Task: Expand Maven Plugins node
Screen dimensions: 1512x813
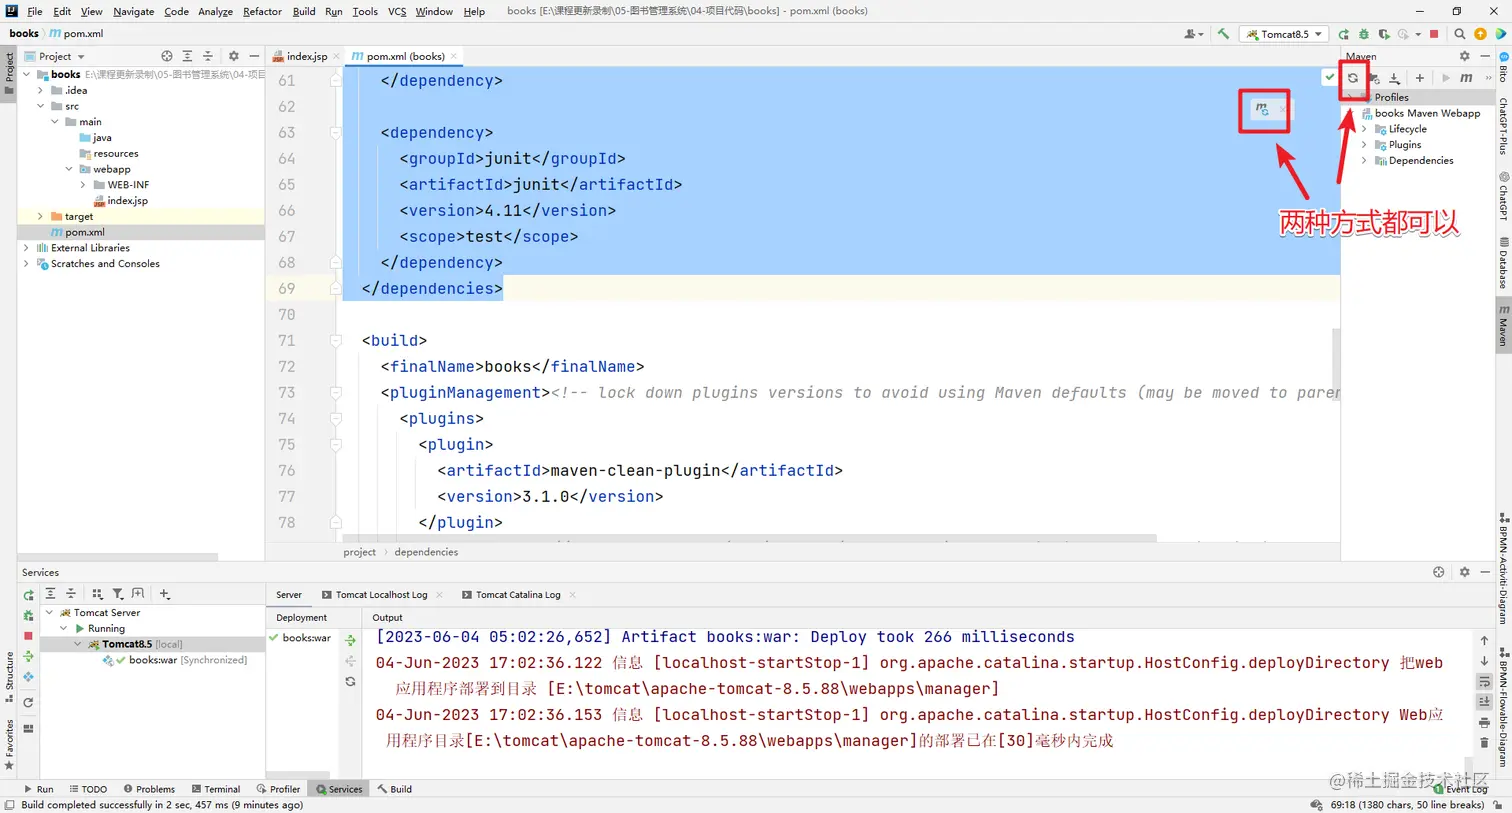Action: point(1364,145)
